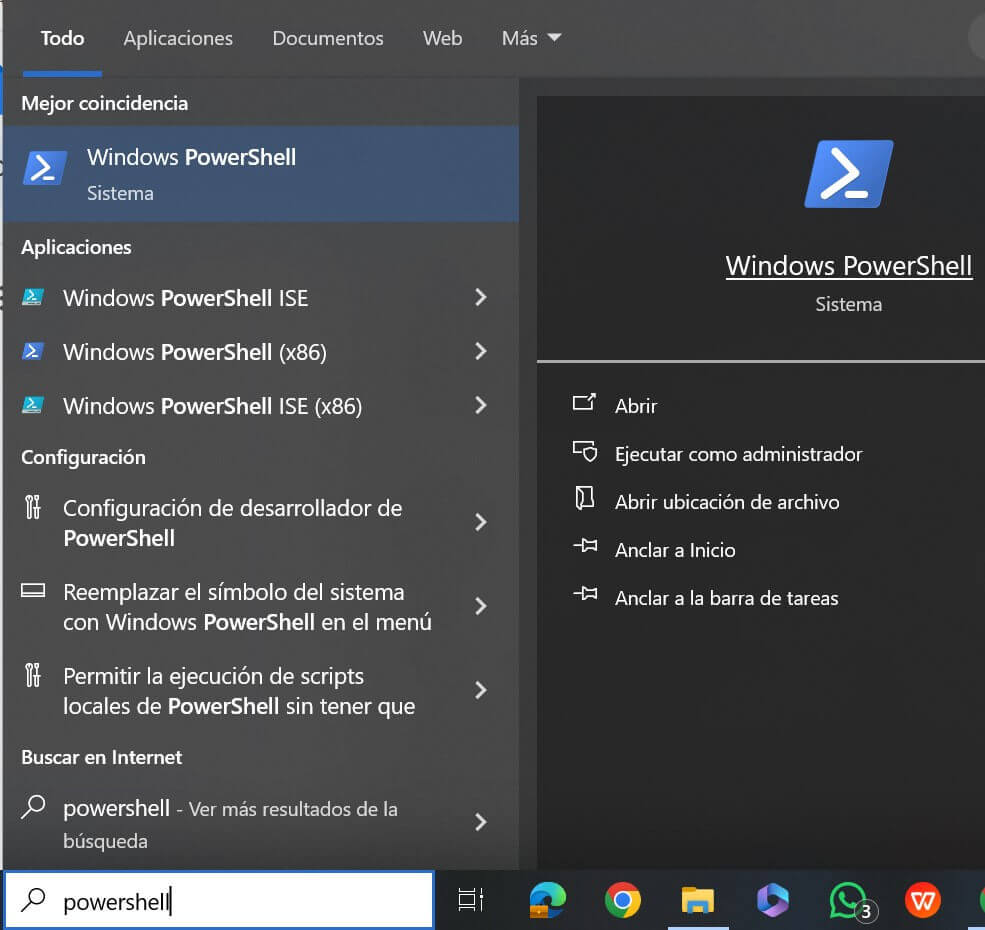985x930 pixels.
Task: Open Google Chrome from the taskbar
Action: 623,900
